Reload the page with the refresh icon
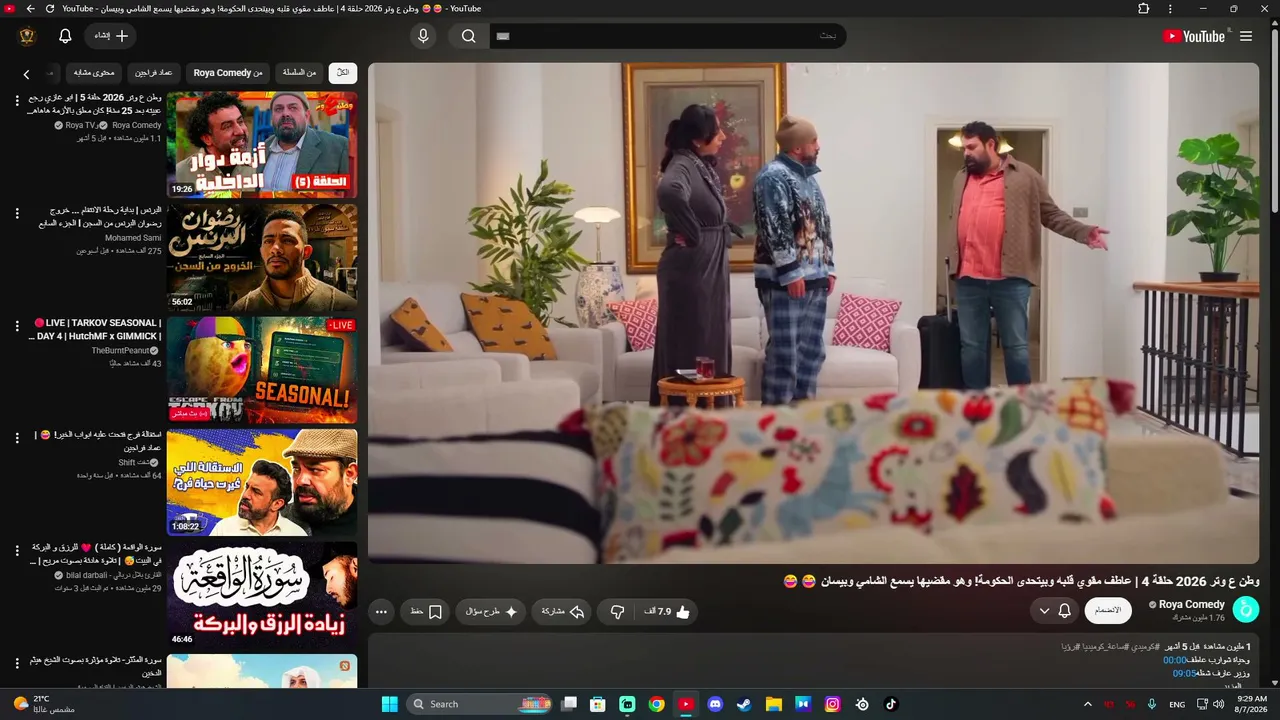 pos(48,9)
